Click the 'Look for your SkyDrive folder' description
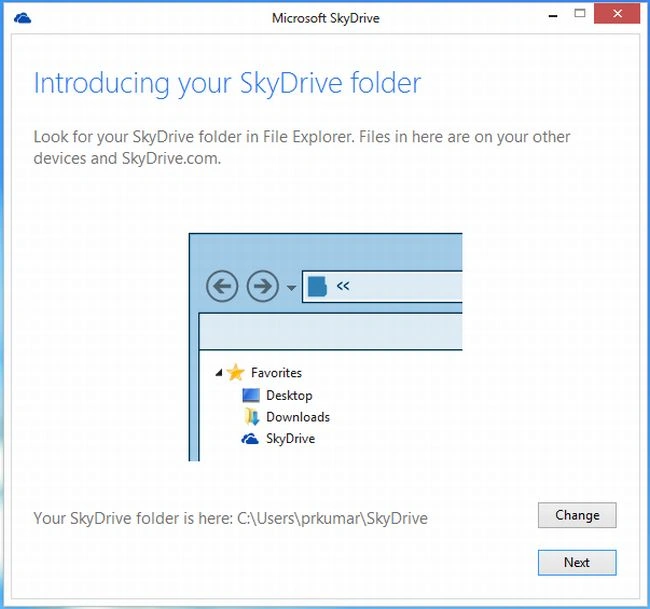 (302, 148)
